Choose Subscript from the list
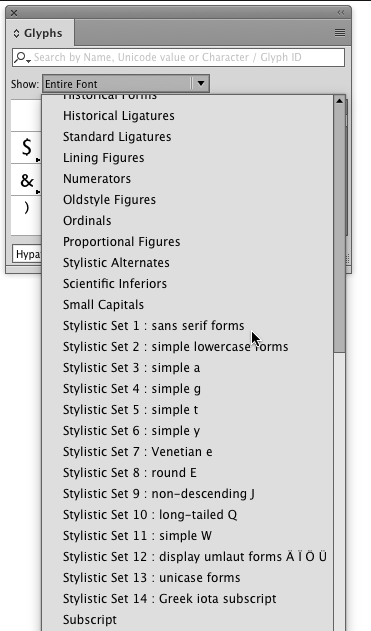The image size is (371, 631). click(x=90, y=619)
